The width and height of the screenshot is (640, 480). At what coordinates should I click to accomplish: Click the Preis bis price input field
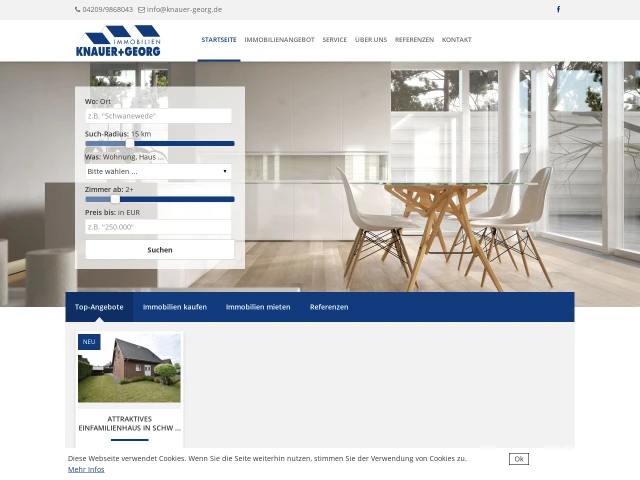pos(159,227)
